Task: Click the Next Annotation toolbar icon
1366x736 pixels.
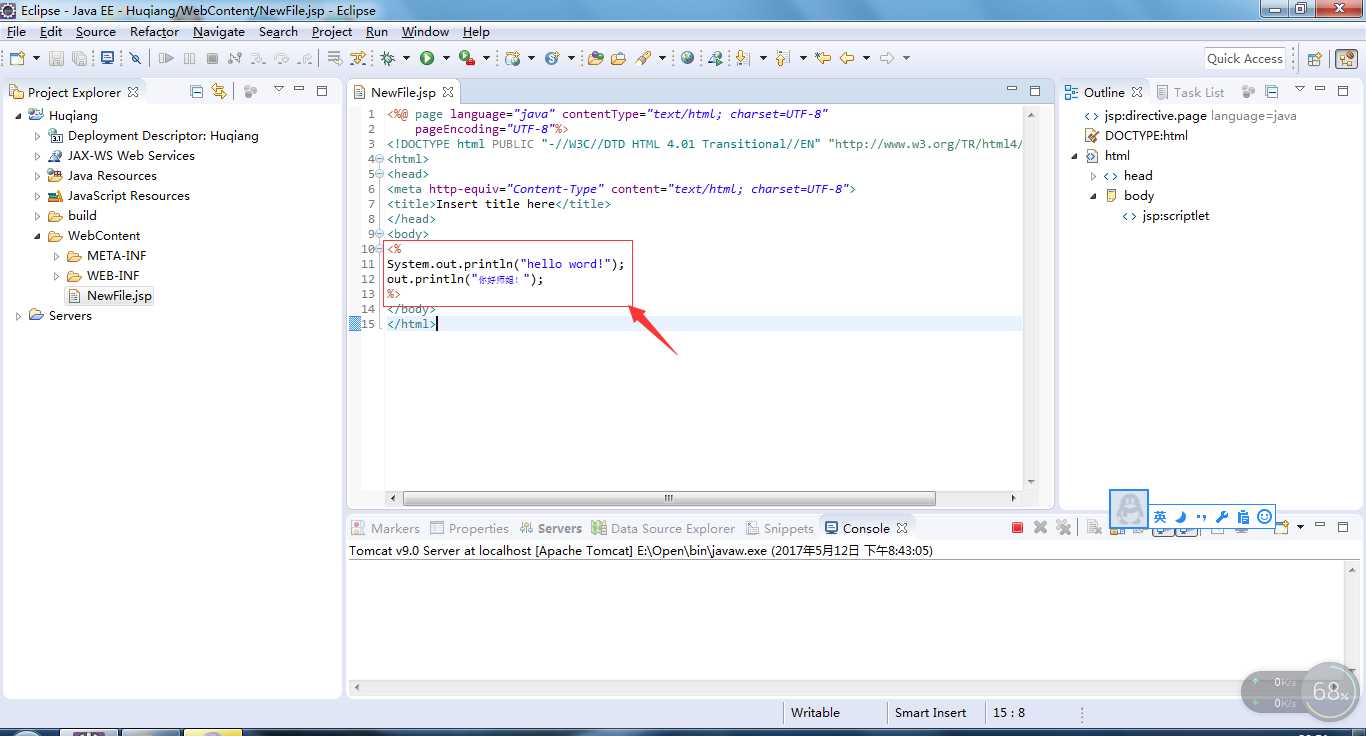Action: click(x=742, y=59)
